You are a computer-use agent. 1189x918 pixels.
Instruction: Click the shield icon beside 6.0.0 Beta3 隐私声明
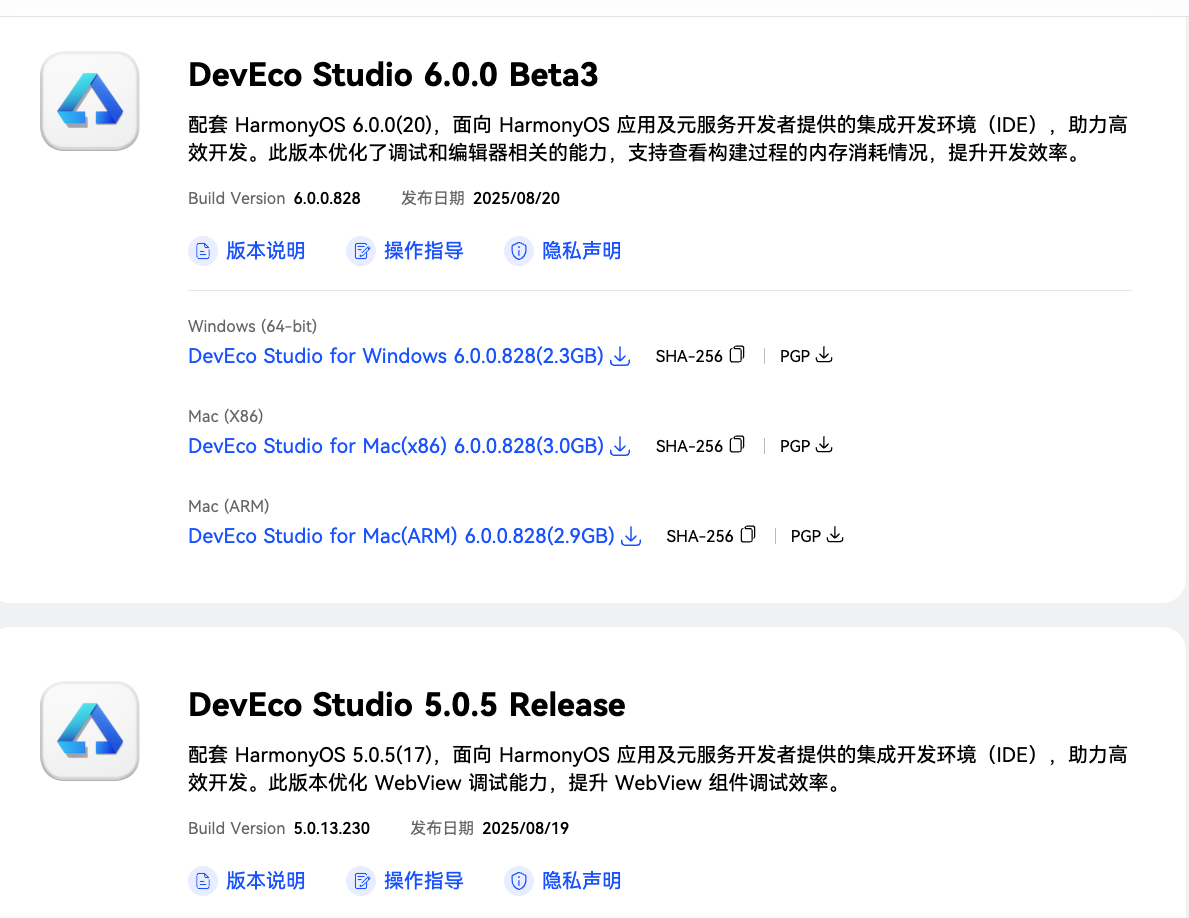(519, 251)
